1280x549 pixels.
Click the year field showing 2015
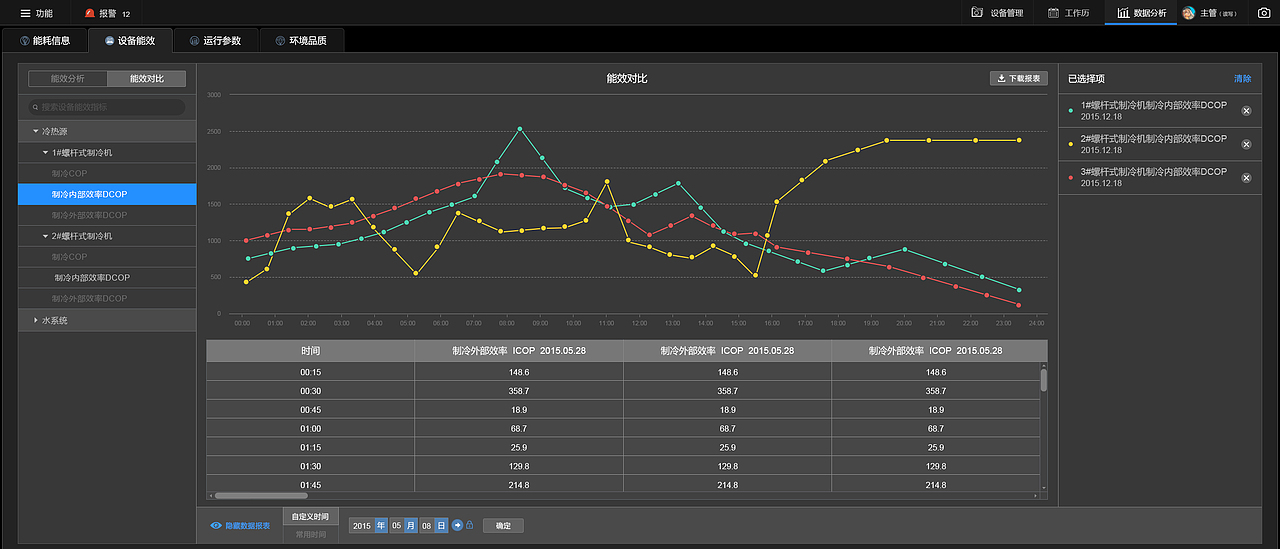(362, 525)
